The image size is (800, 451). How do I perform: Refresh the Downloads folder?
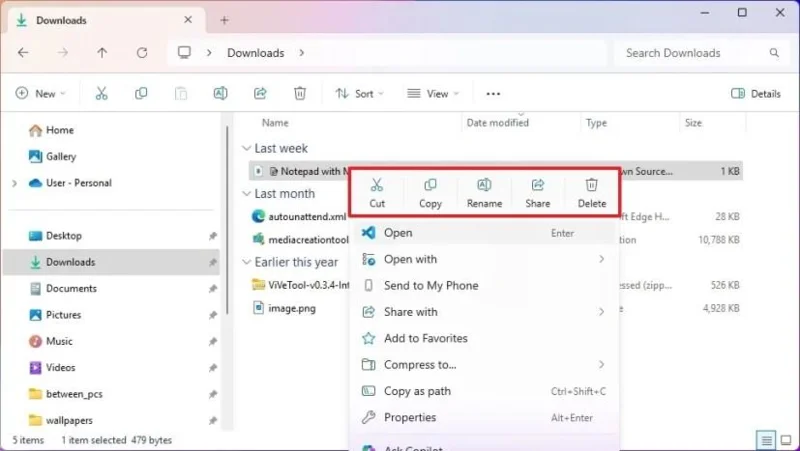[x=142, y=53]
